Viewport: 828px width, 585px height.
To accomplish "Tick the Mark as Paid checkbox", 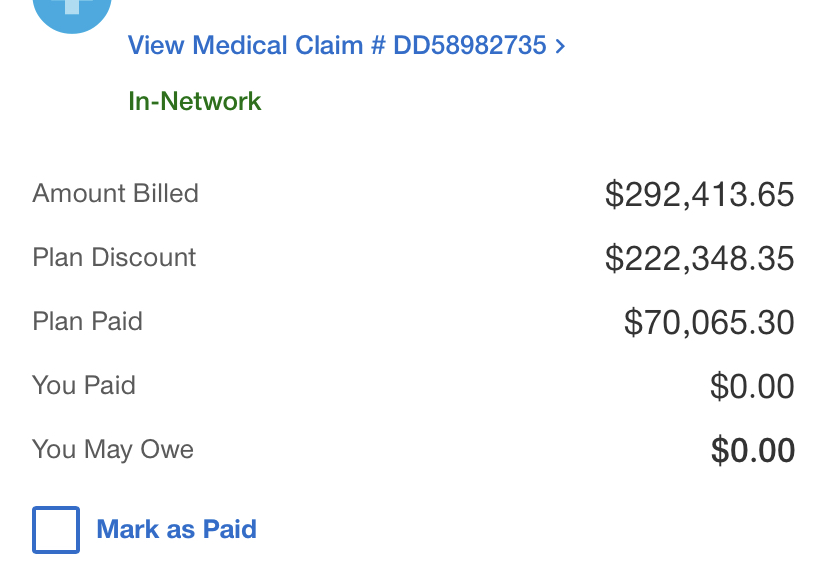I will (56, 530).
